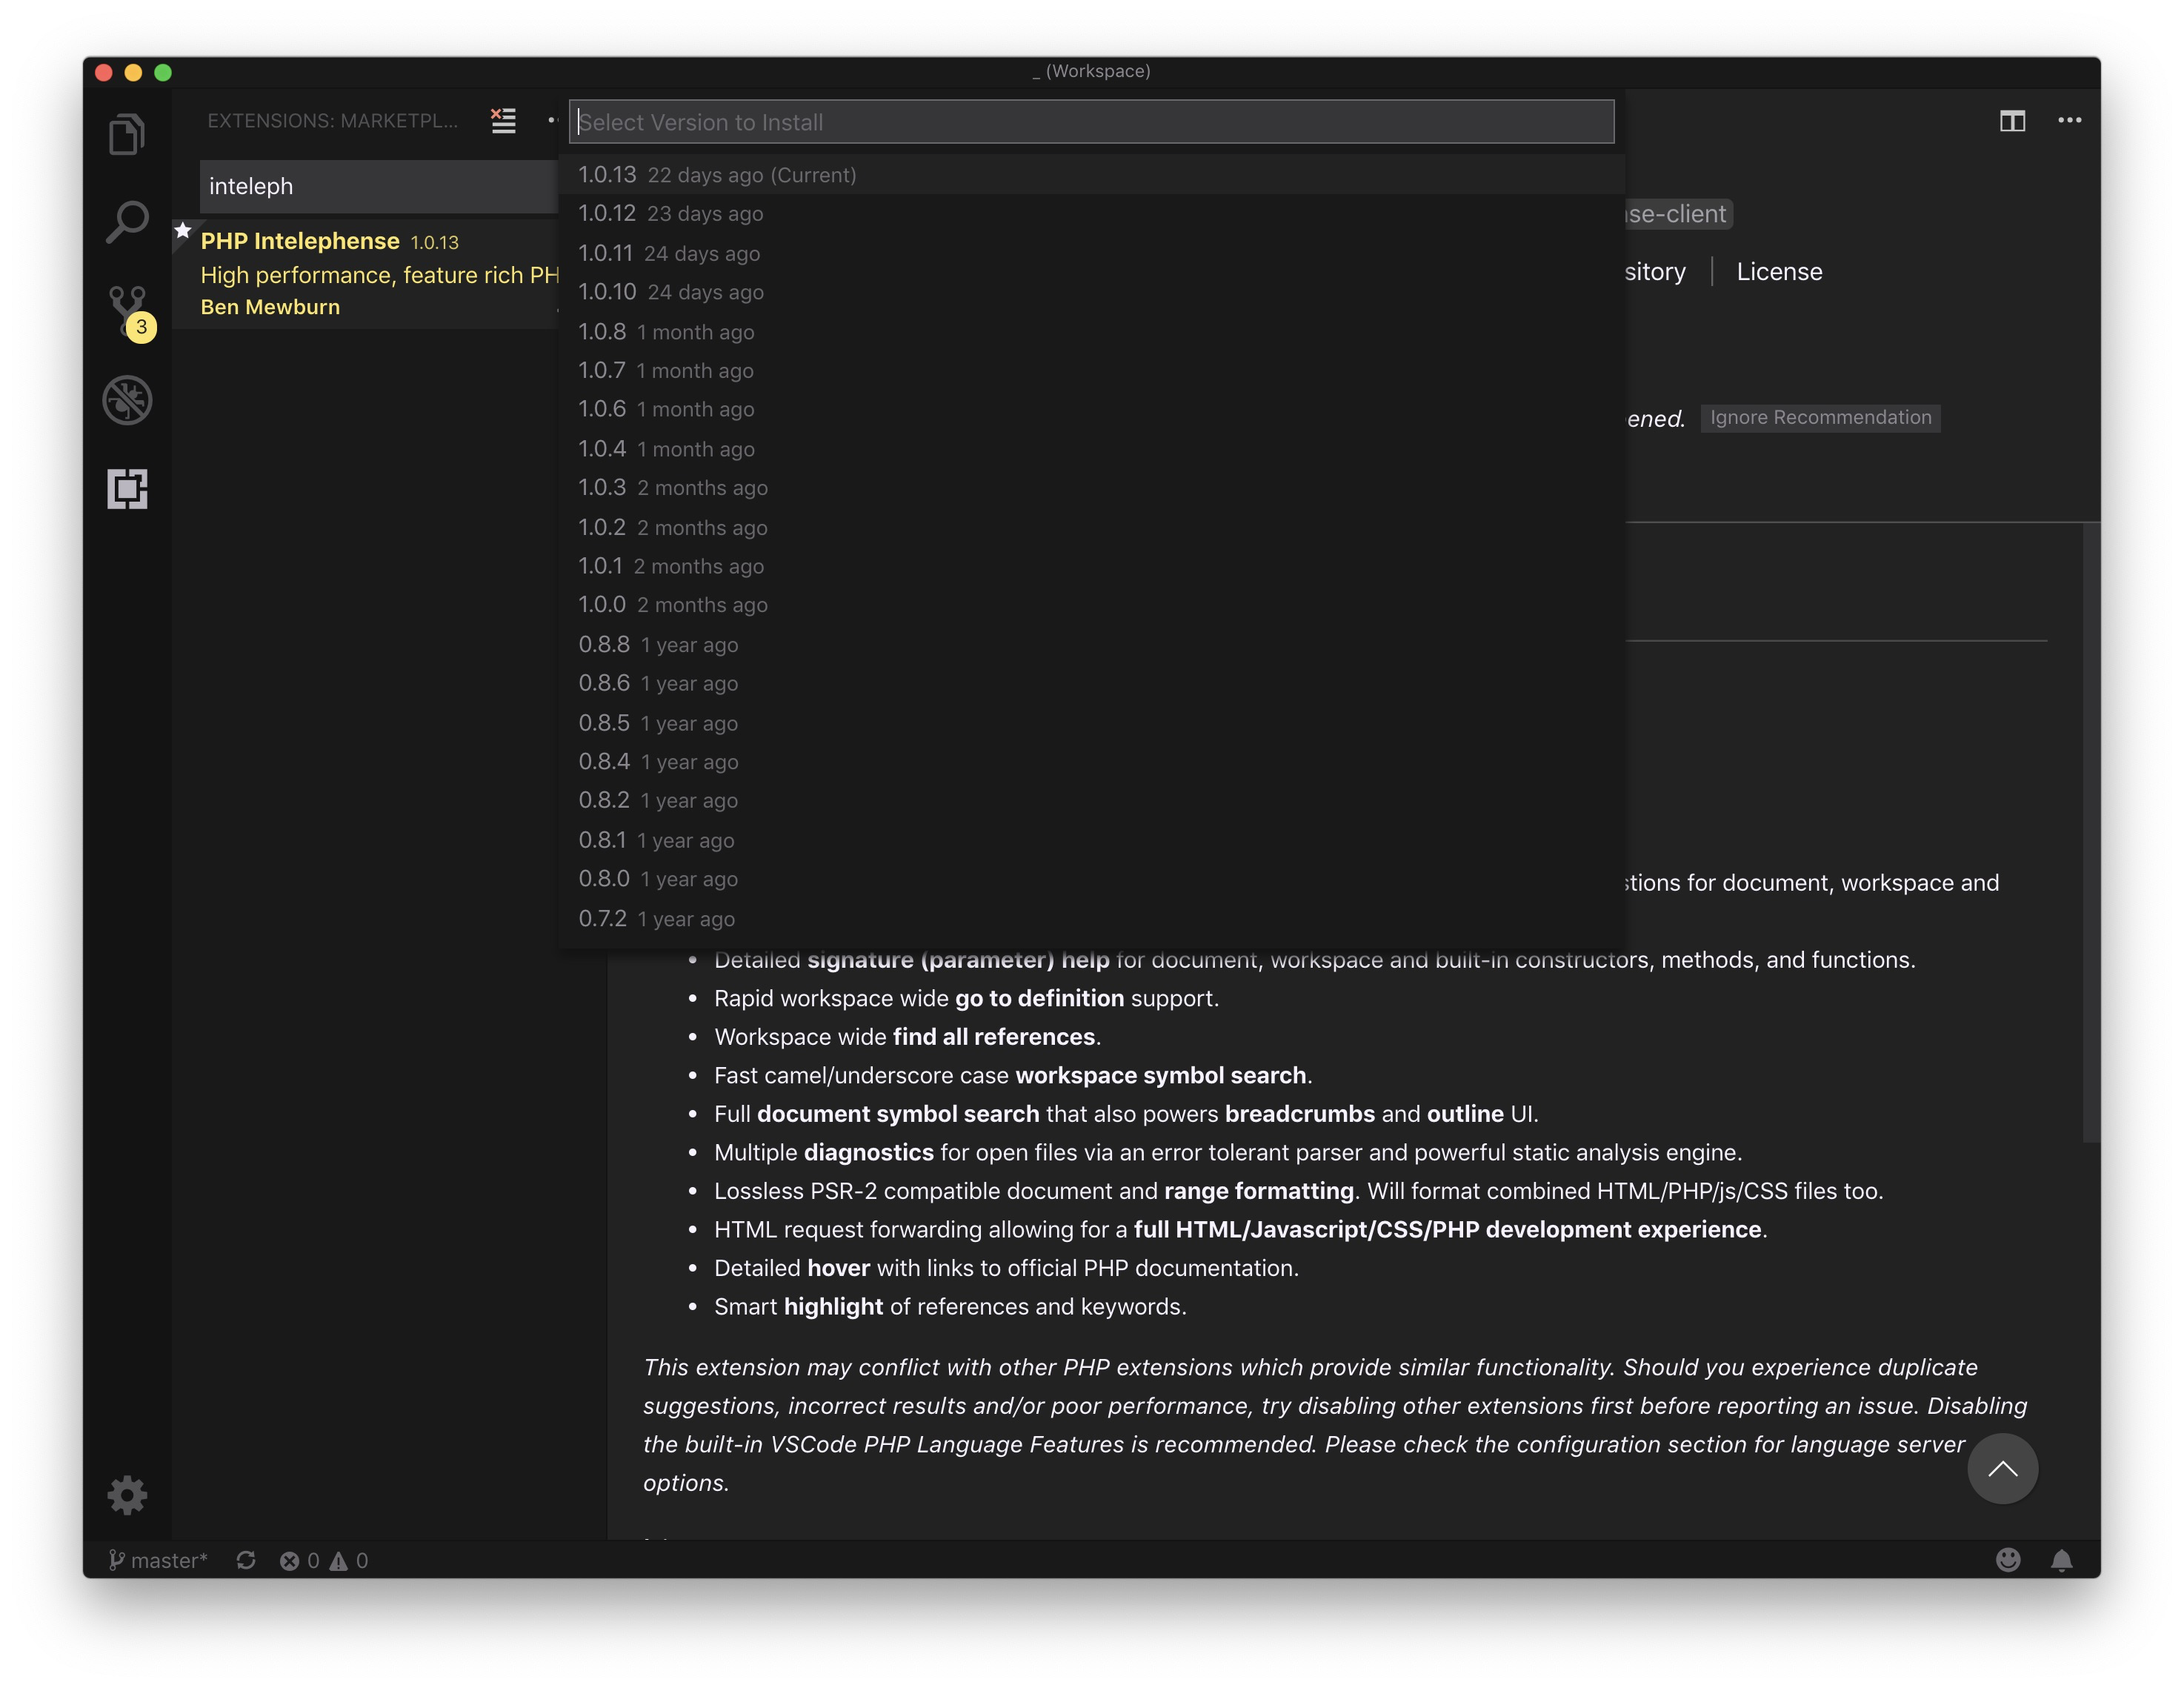Select version 1.0.10
2184x1688 pixels.
click(1091, 292)
